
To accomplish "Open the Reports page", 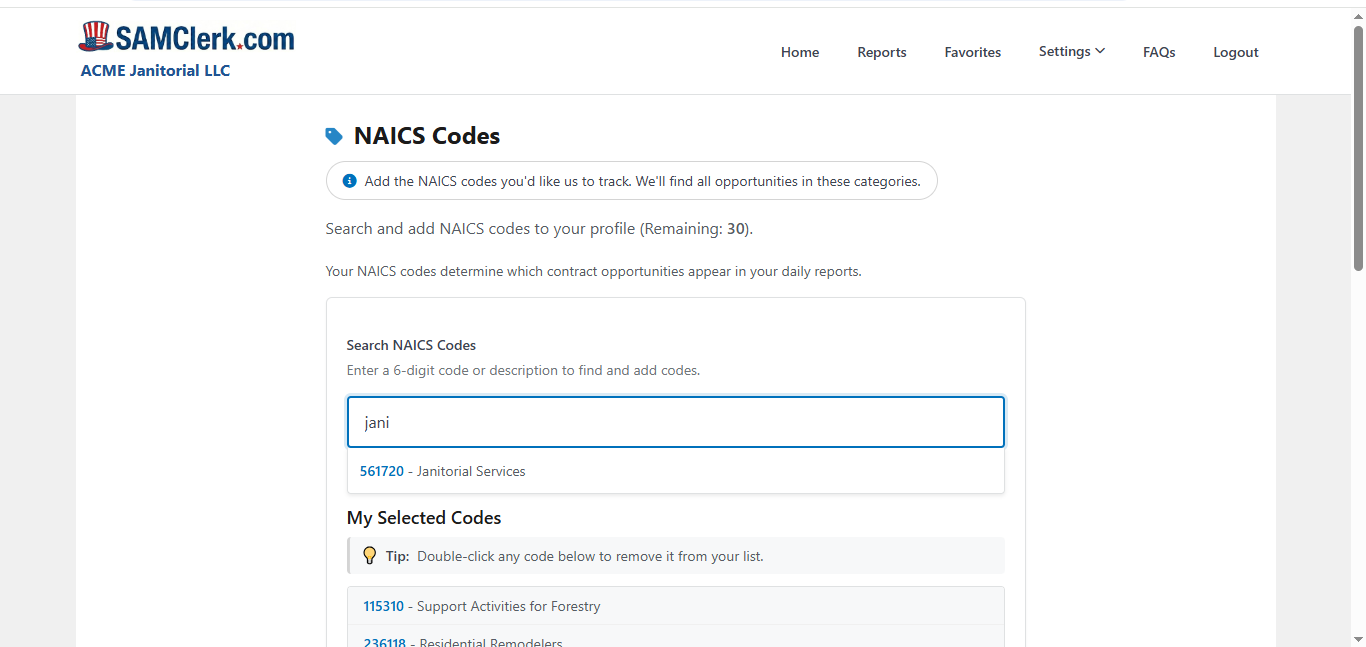I will 881,51.
